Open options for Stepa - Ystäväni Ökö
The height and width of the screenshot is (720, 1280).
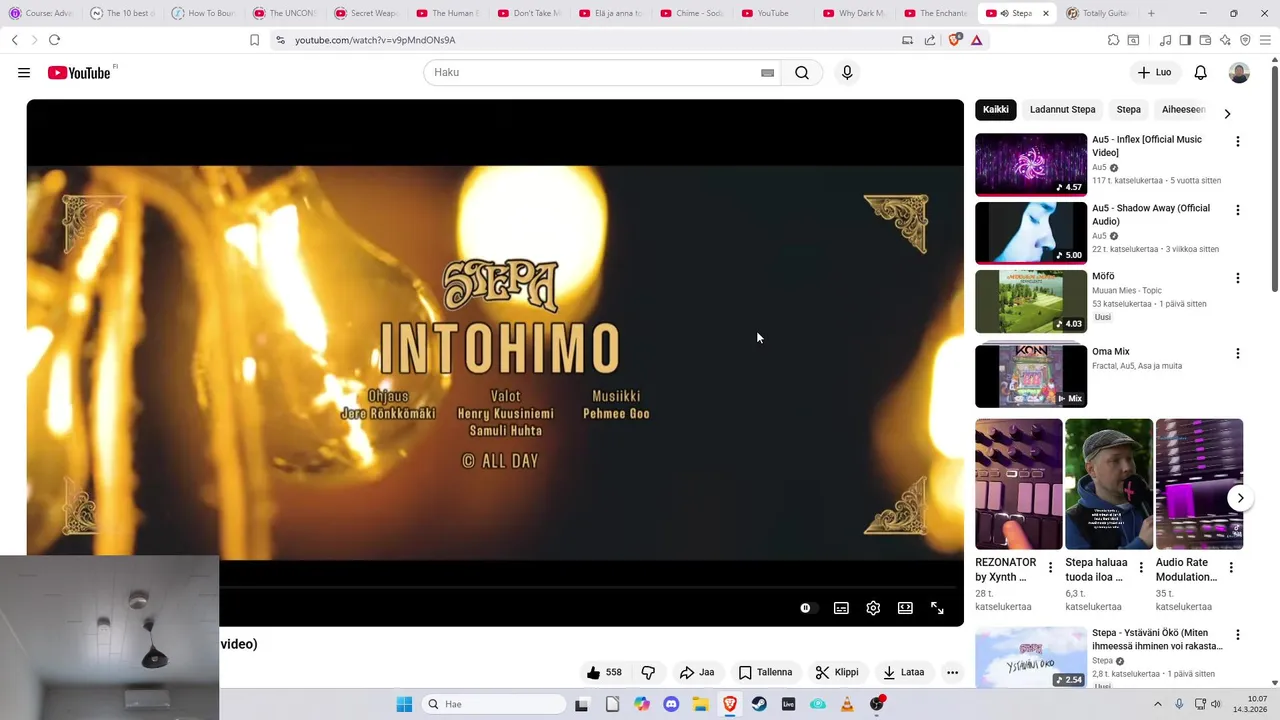point(1238,635)
